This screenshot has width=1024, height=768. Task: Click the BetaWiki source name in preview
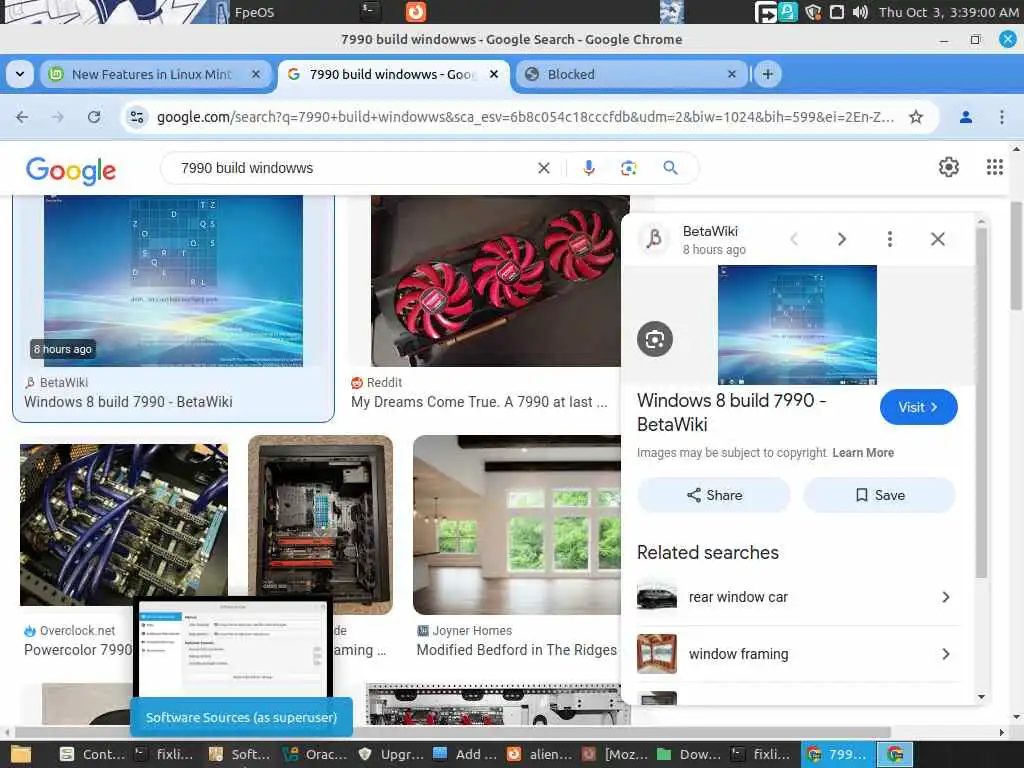click(710, 231)
